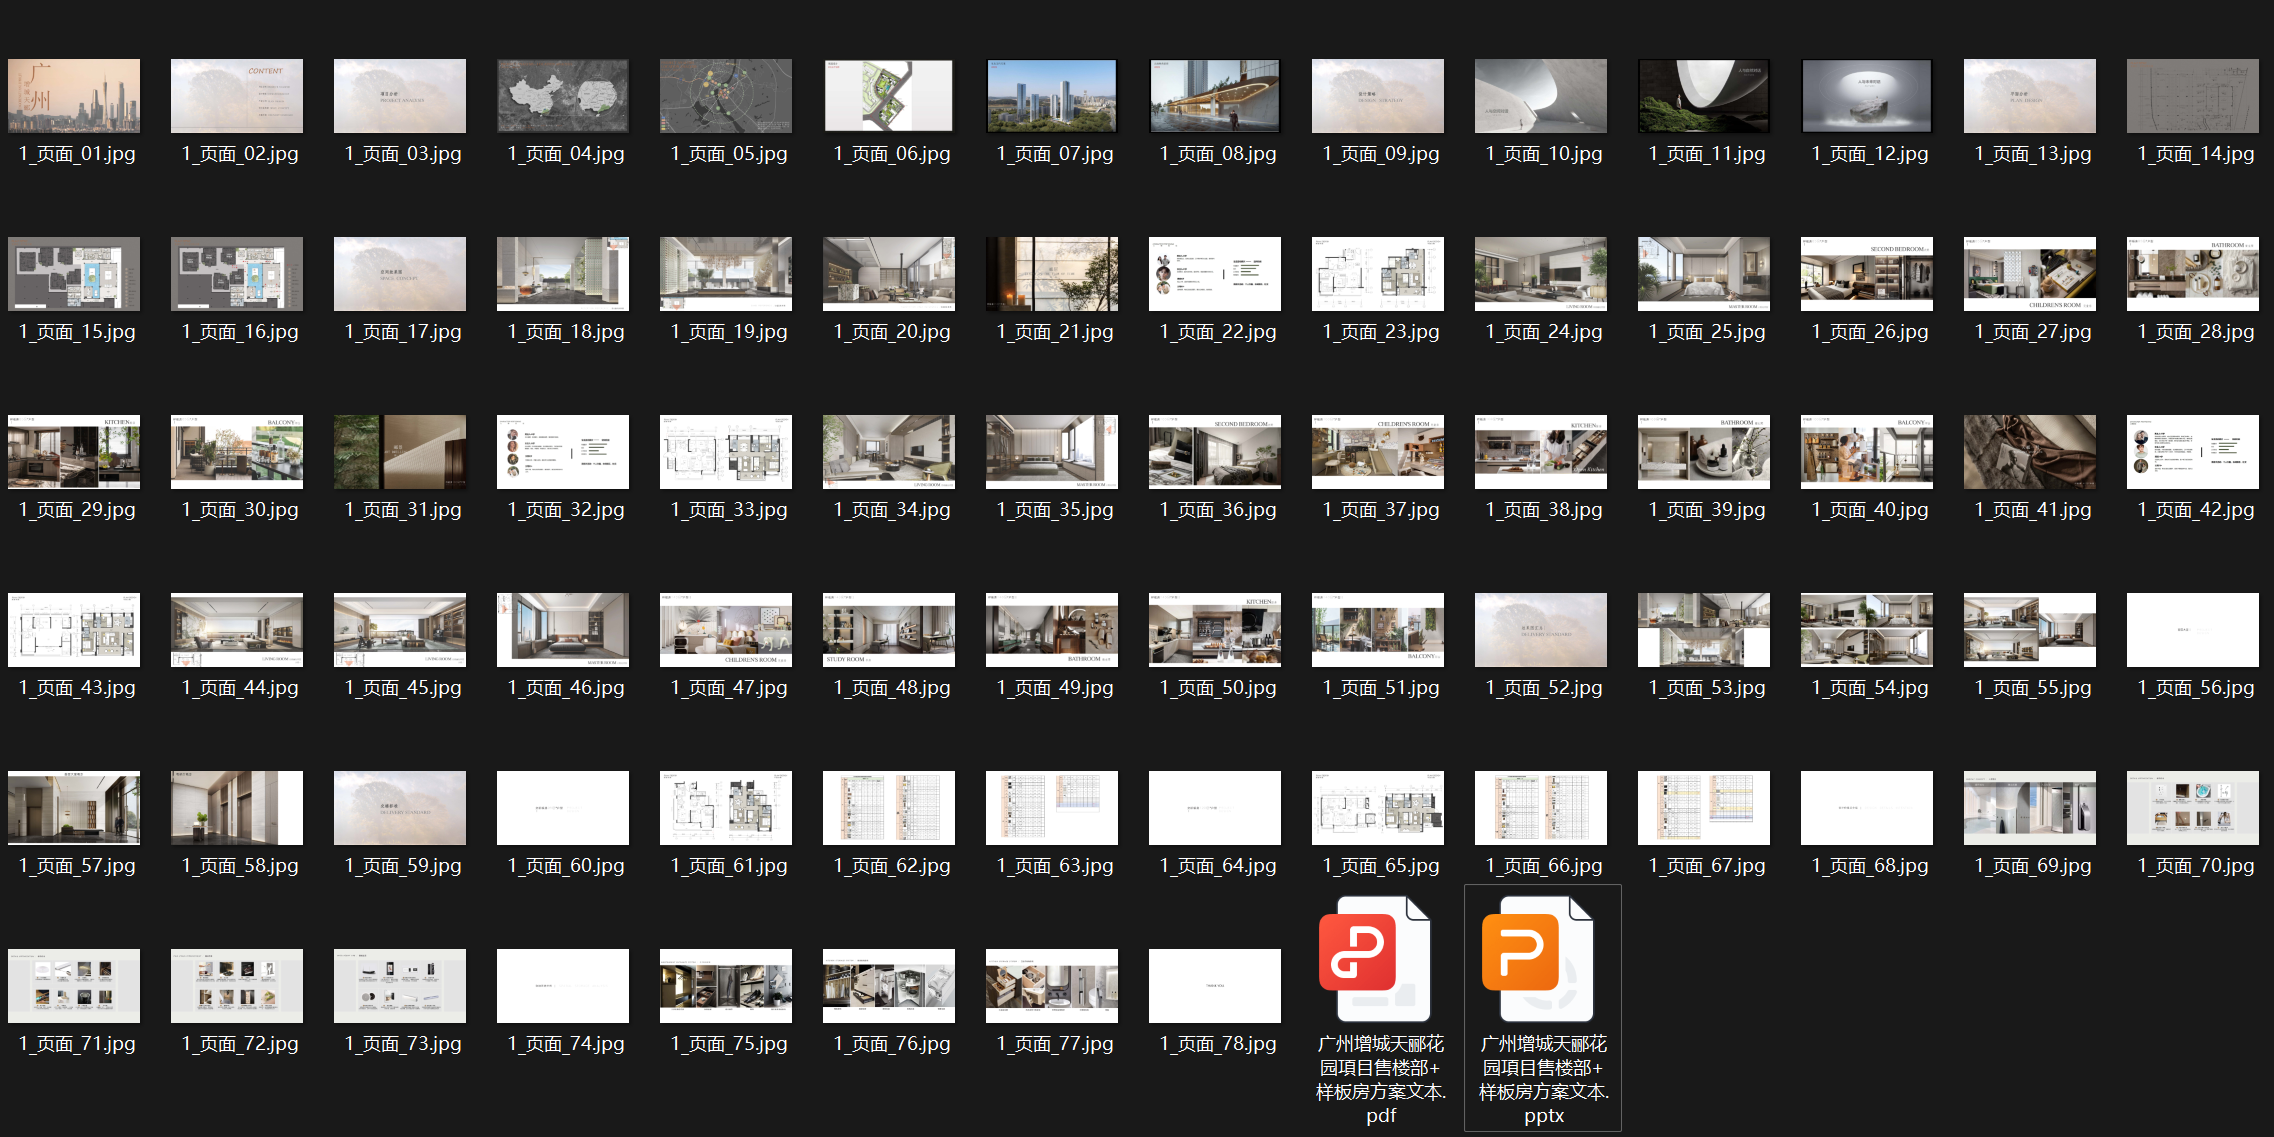Click the 1_页面_15.jpg site plan thumbnail
The image size is (2274, 1137).
pyautogui.click(x=74, y=274)
